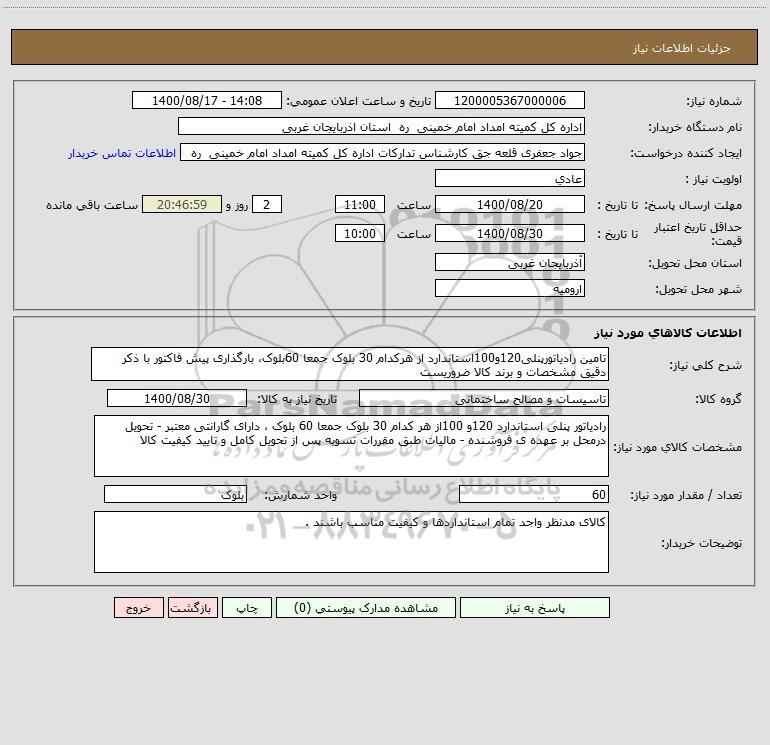Click تاریخ نیاز به کالا date field

point(177,398)
